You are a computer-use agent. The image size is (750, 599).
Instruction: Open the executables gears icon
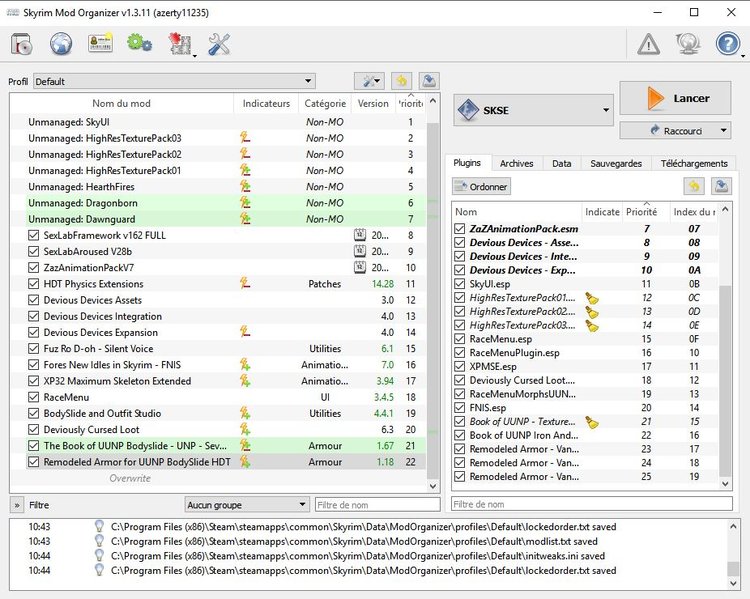140,43
